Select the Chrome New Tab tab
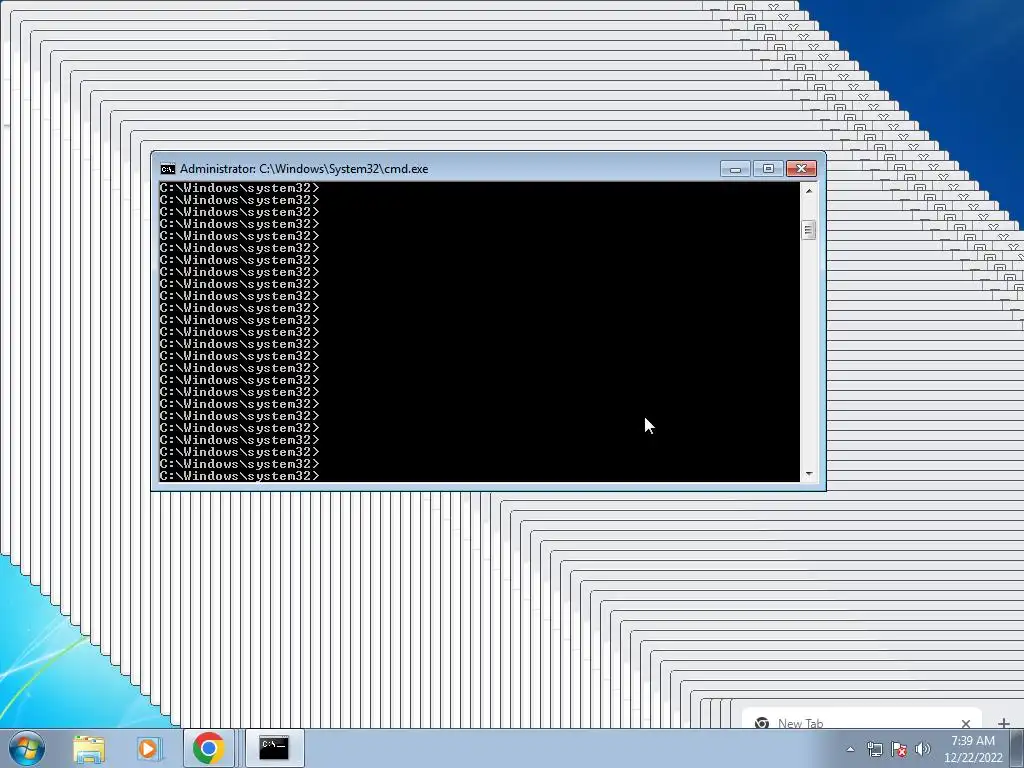1024x768 pixels. tap(862, 719)
